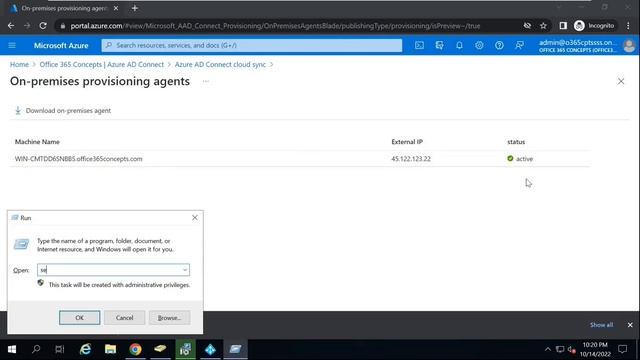The height and width of the screenshot is (360, 640).
Task: Select the External IP column header
Action: point(407,142)
